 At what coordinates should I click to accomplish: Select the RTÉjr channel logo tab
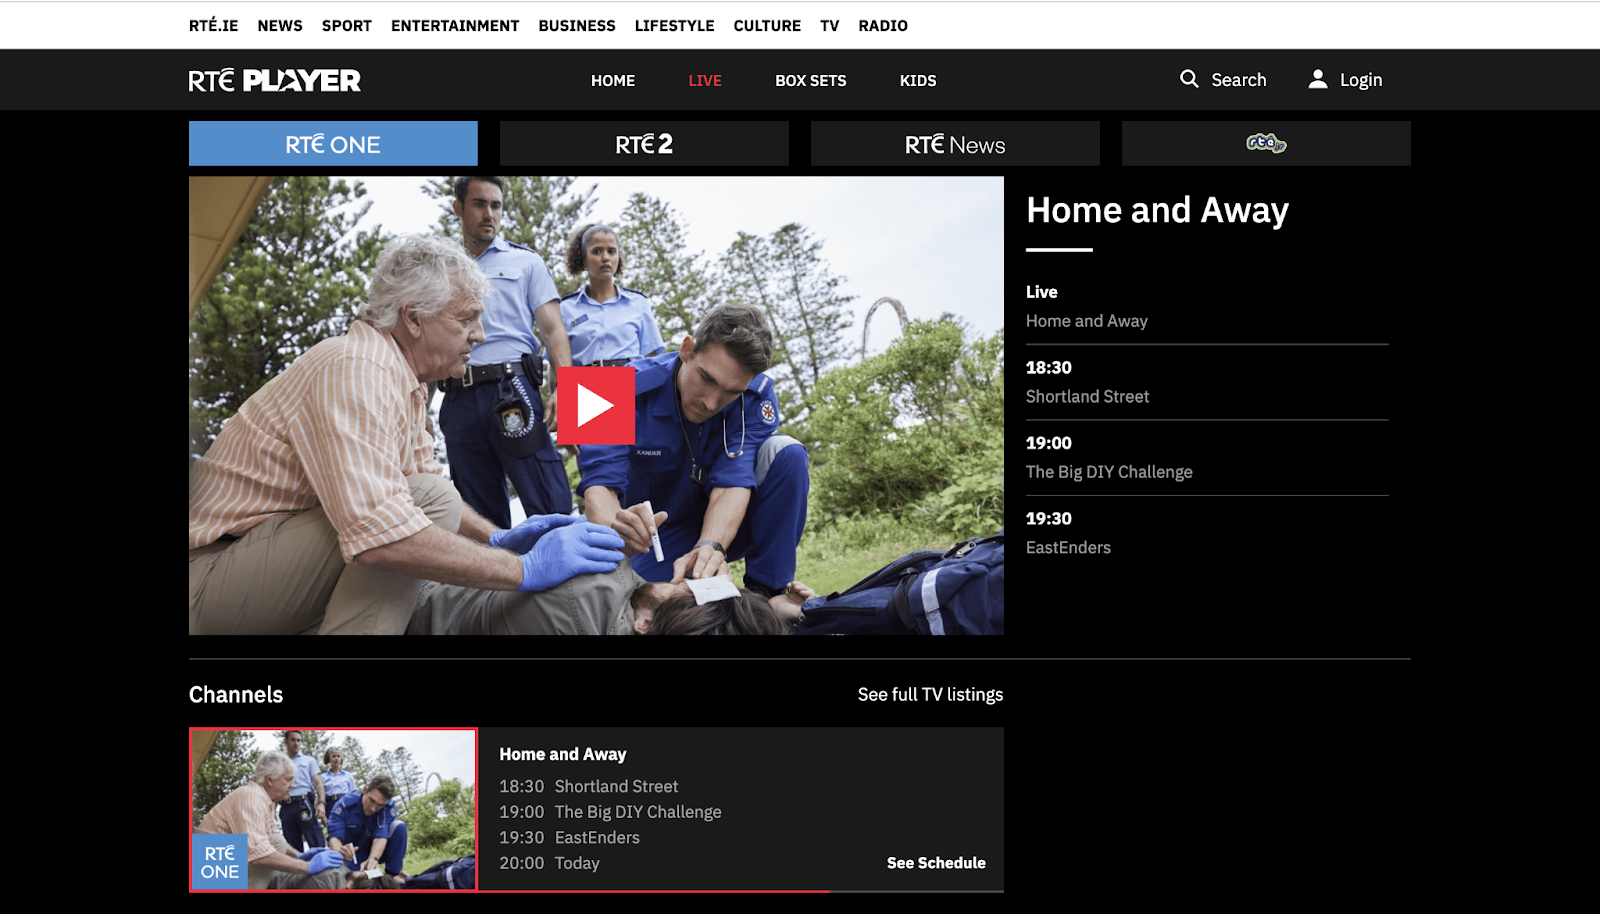coord(1266,144)
